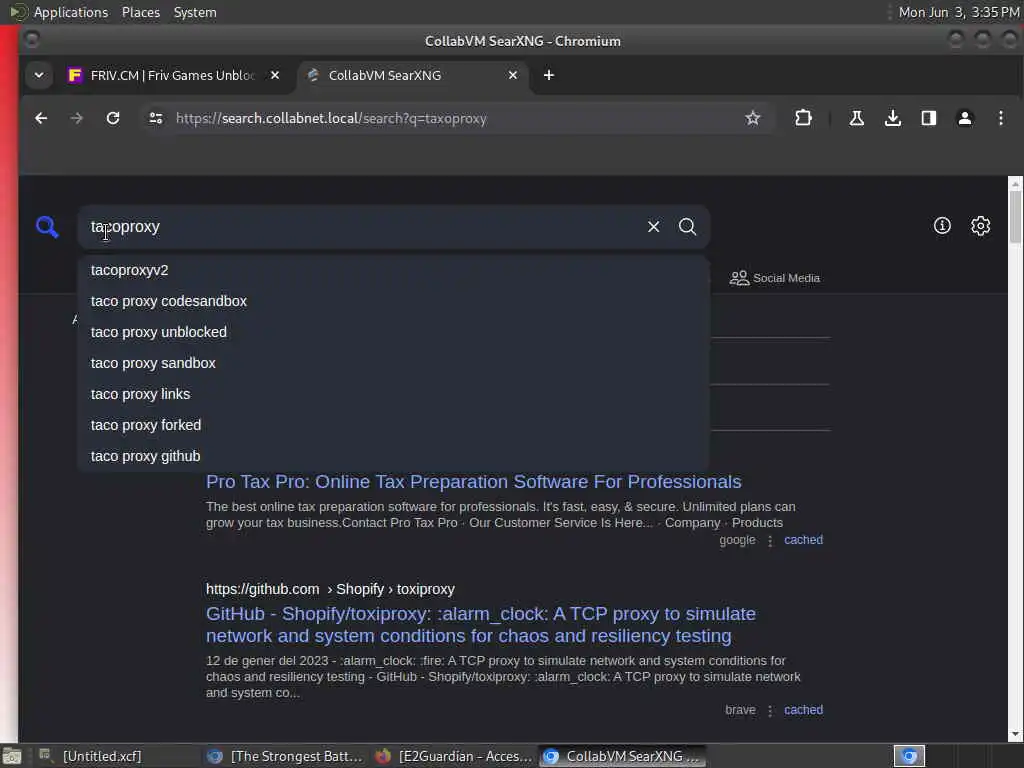Bookmark this page with the star
The height and width of the screenshot is (768, 1024).
click(x=752, y=118)
